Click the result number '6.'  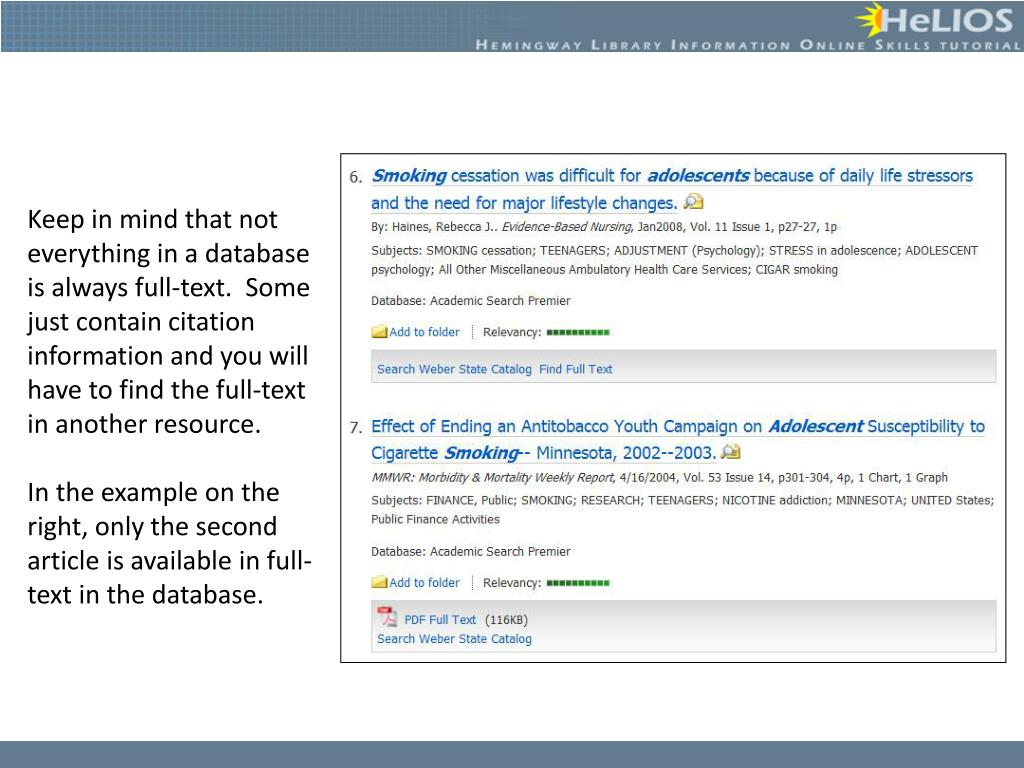coord(355,177)
